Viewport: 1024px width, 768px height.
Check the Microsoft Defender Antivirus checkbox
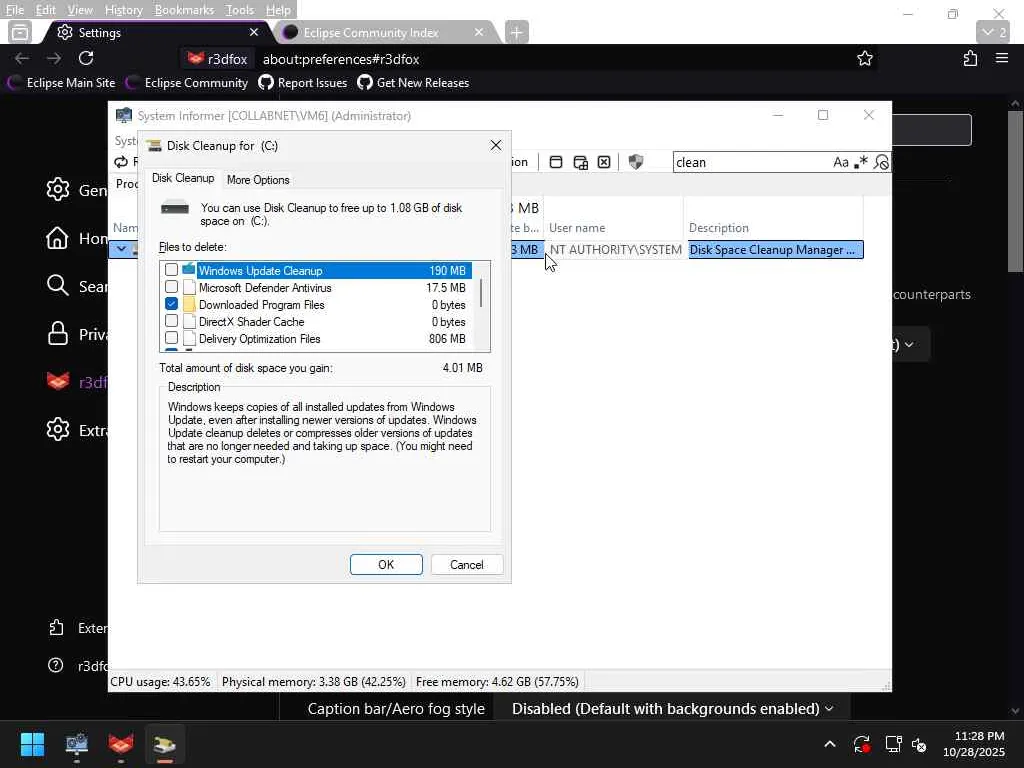171,287
